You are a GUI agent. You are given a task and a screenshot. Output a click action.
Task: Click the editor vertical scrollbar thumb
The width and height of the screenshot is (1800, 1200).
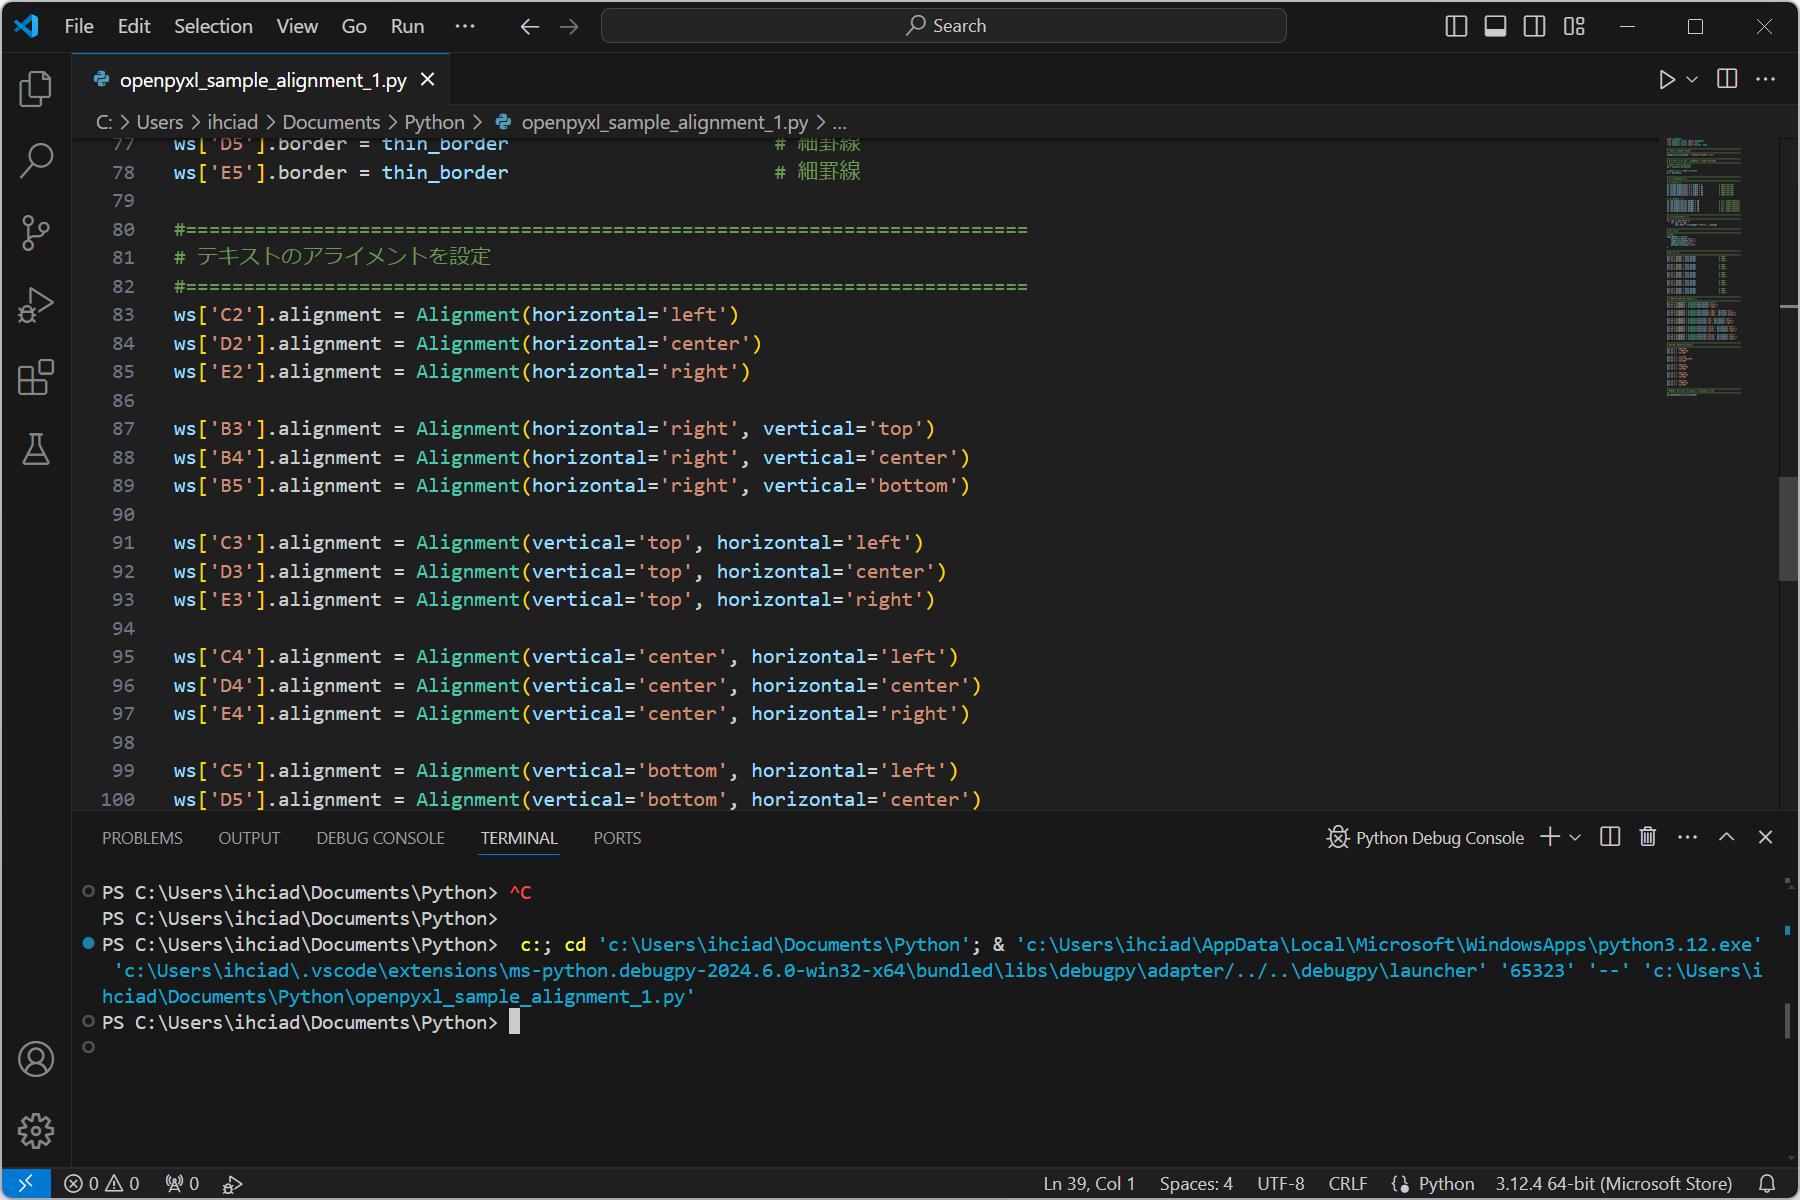[x=1789, y=529]
